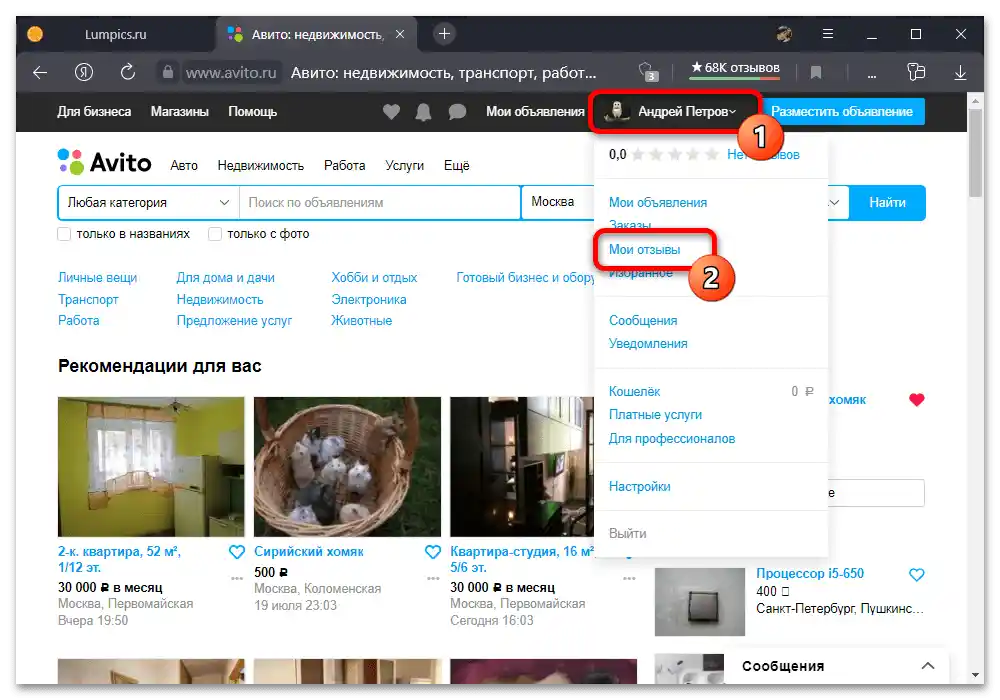The width and height of the screenshot is (1000, 700).
Task: Open 'Для профессионалов' menu entry
Action: click(672, 439)
